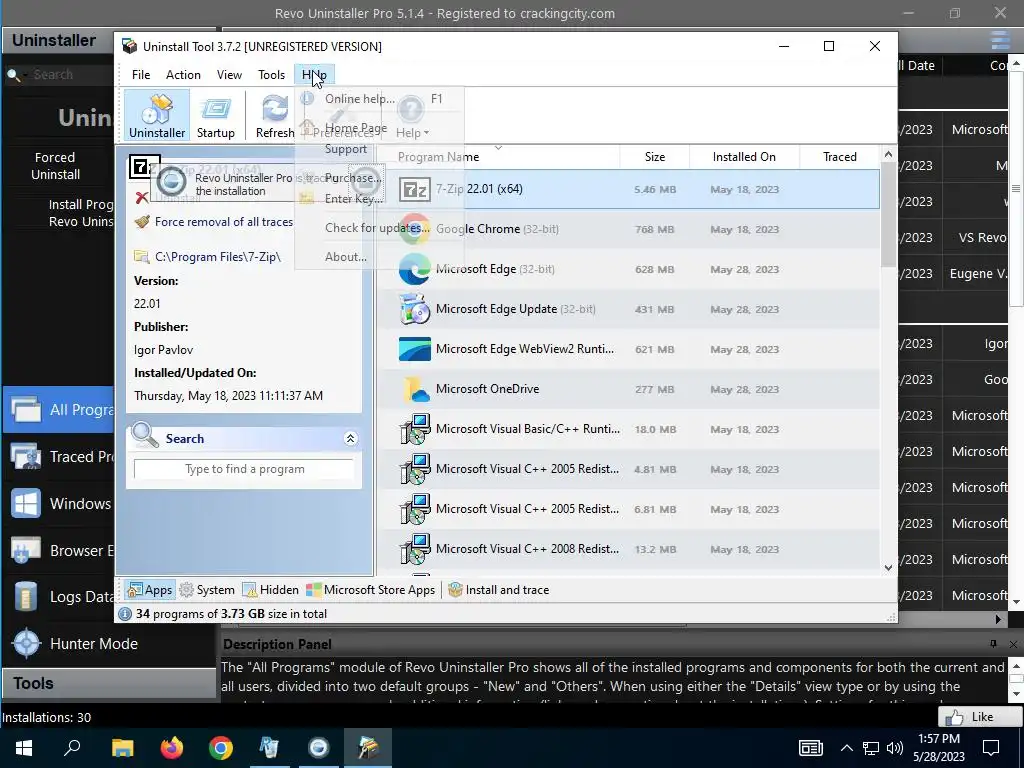Click Forced Uninstall in Revo window

56,166
